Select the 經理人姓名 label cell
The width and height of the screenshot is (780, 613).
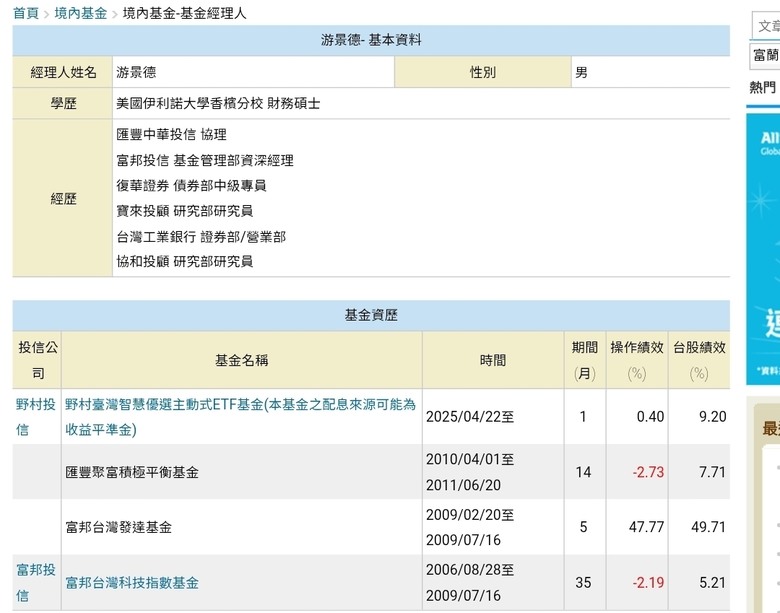point(63,73)
